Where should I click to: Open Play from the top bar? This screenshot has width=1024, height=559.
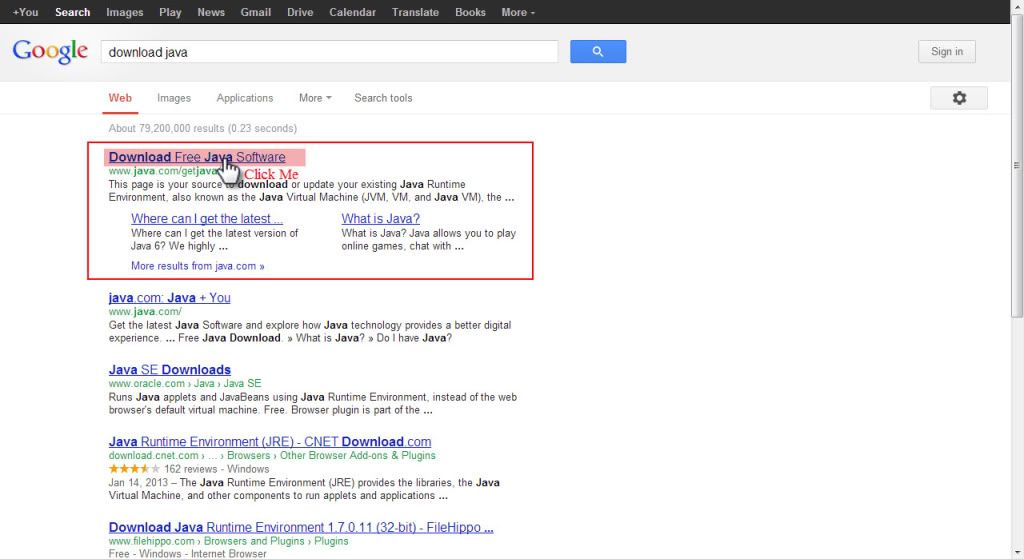pyautogui.click(x=170, y=12)
